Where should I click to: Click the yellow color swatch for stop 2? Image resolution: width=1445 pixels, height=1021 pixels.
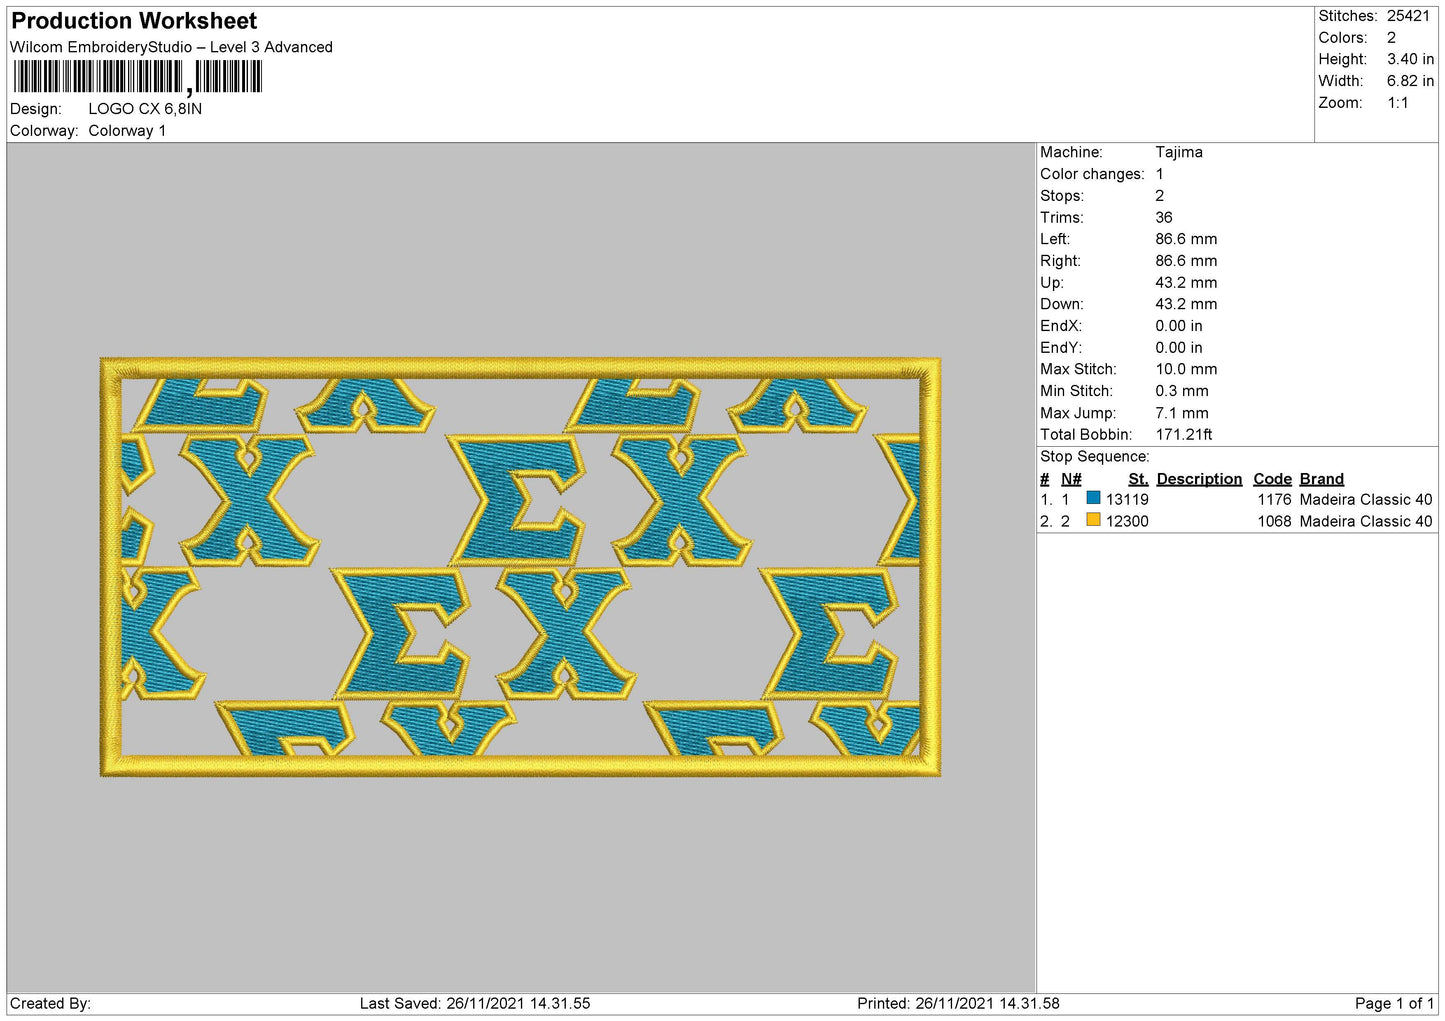tap(1093, 520)
